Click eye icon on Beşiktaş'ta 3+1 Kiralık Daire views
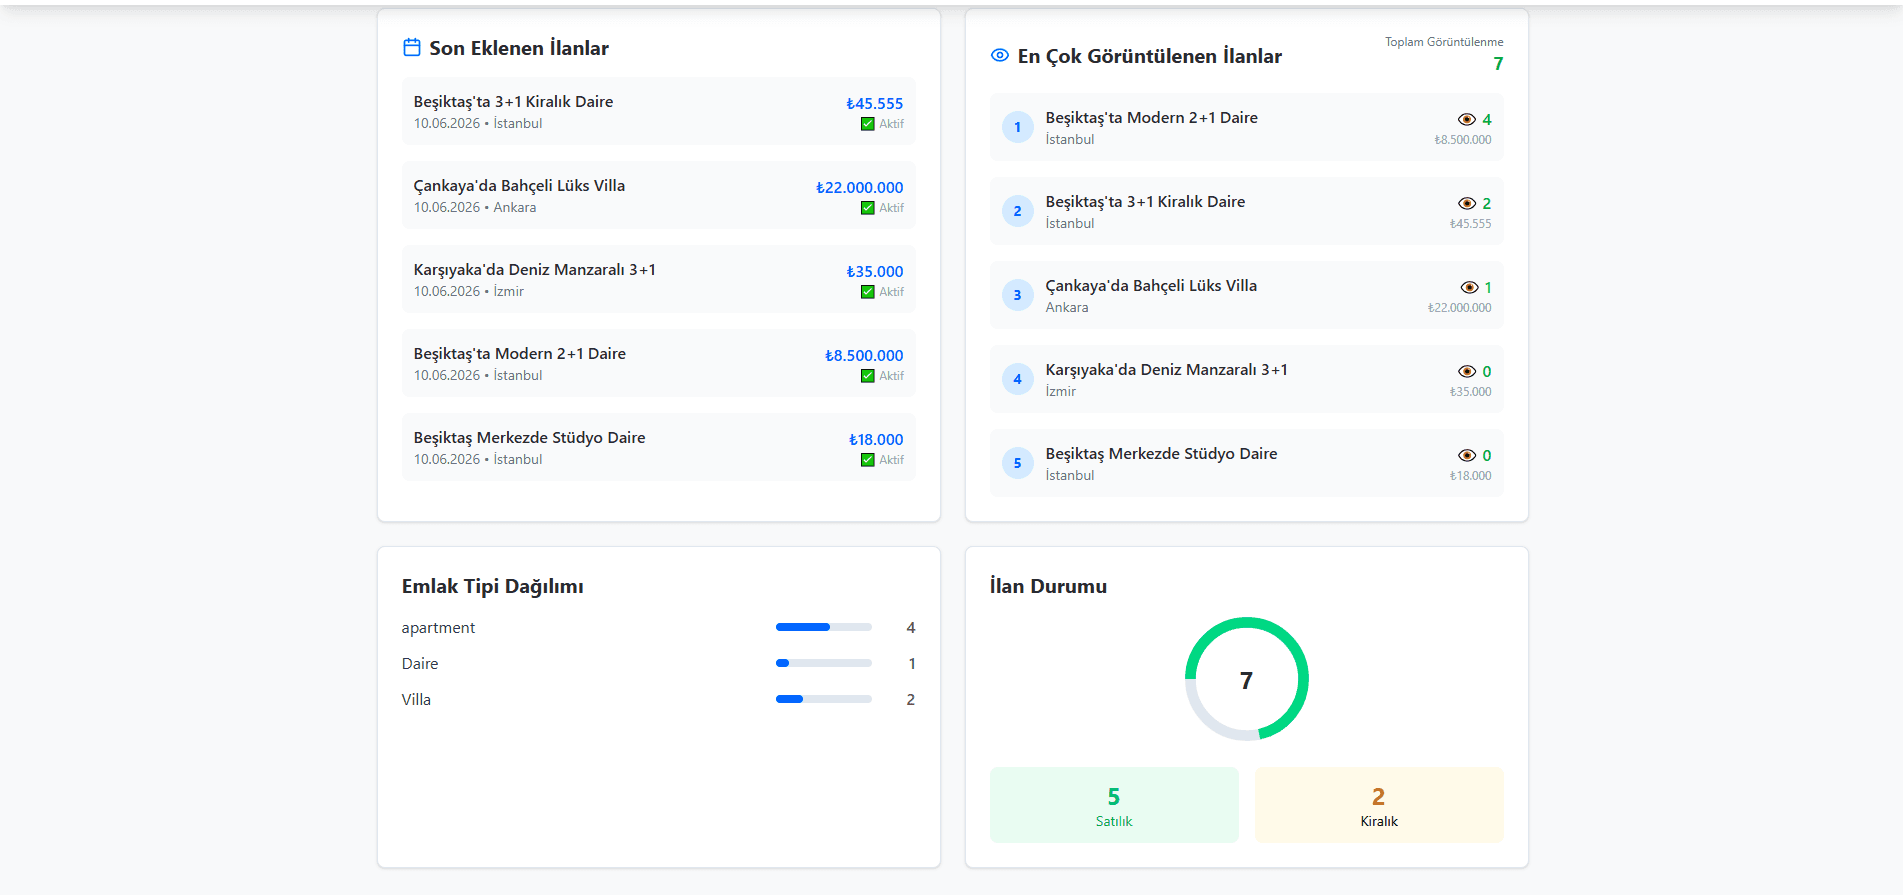The height and width of the screenshot is (895, 1903). [x=1467, y=203]
